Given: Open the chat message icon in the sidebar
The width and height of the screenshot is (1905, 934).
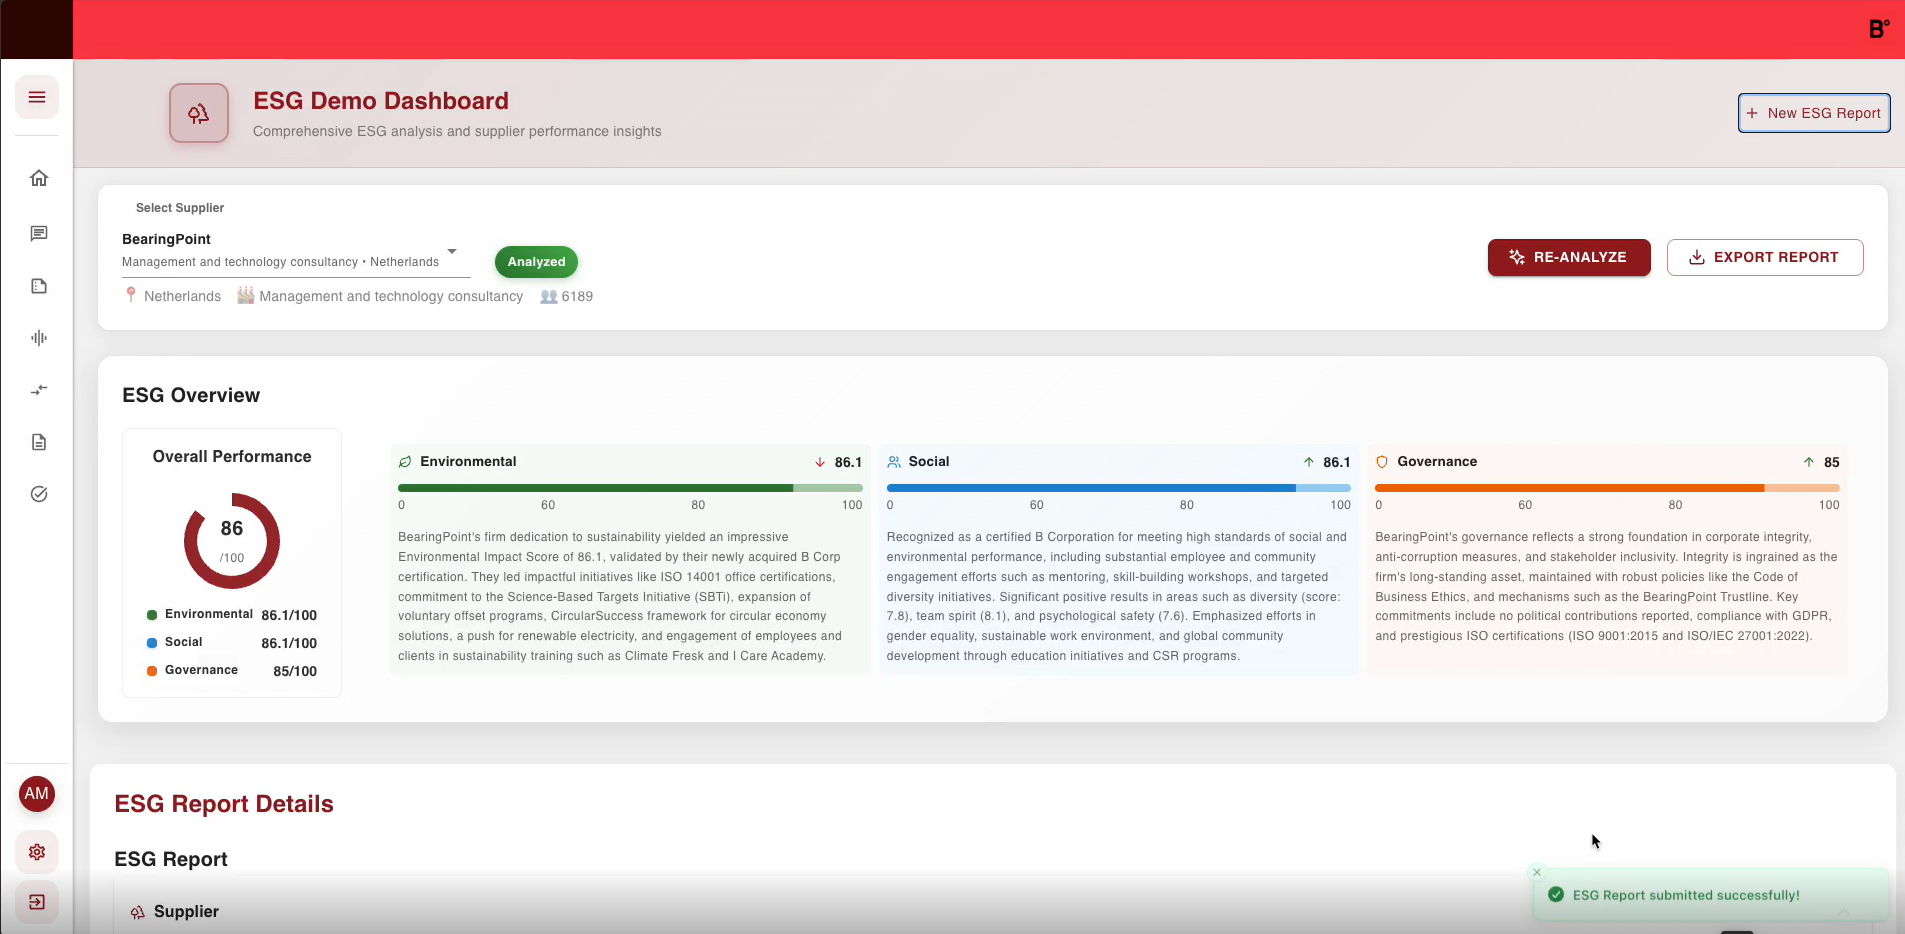Looking at the screenshot, I should [39, 234].
